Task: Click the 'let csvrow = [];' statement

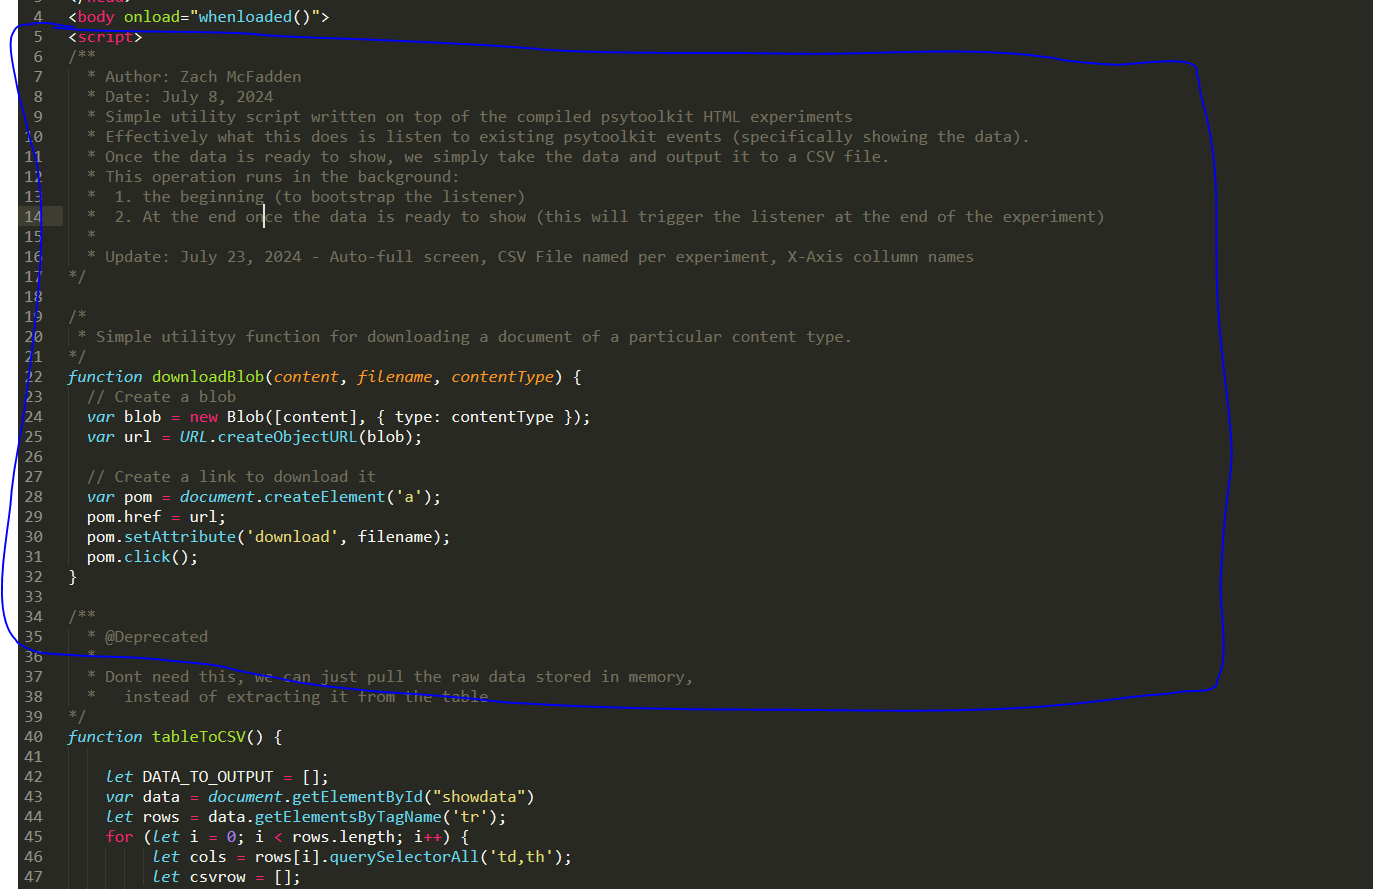Action: click(x=227, y=877)
